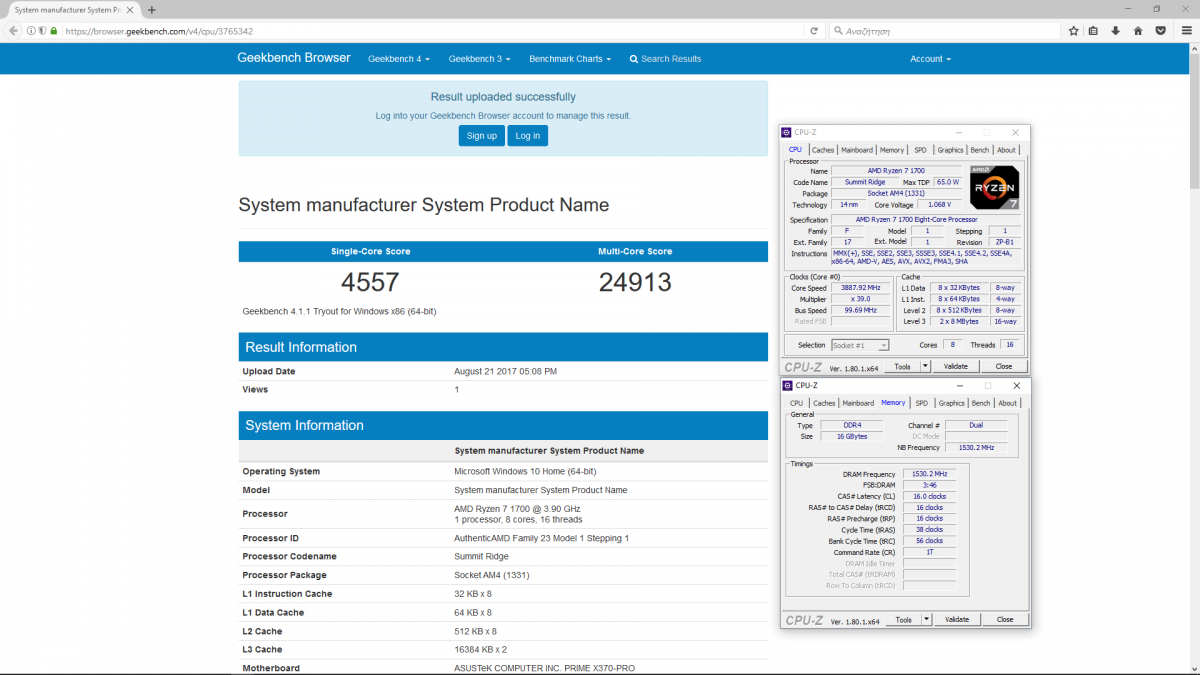Reload the page with the refresh icon
1200x675 pixels.
814,31
